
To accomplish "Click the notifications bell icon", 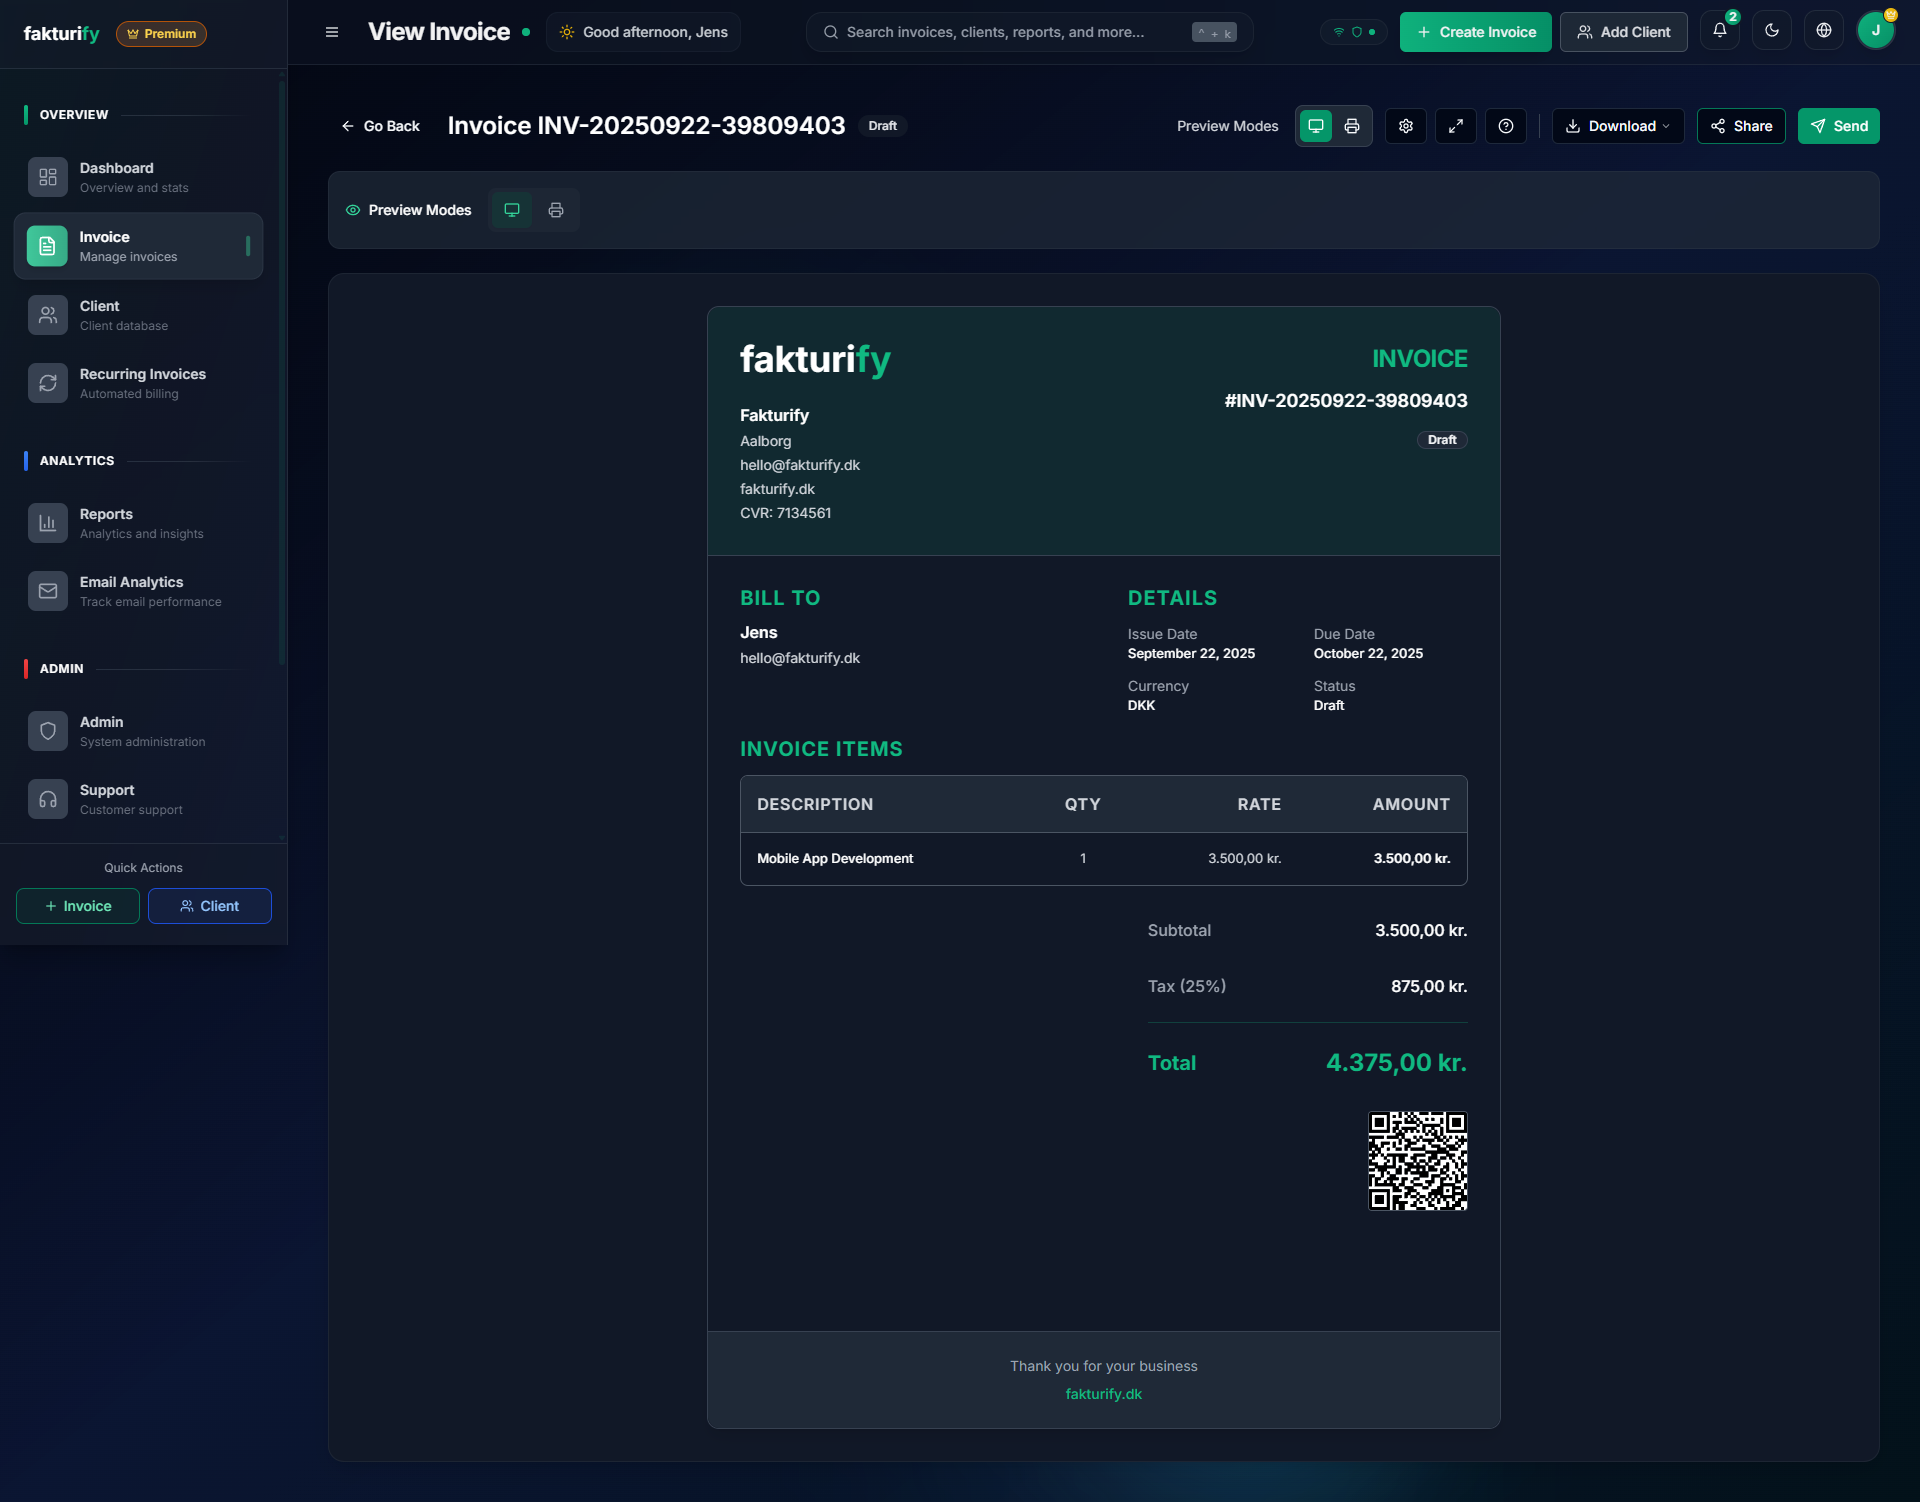I will point(1720,31).
